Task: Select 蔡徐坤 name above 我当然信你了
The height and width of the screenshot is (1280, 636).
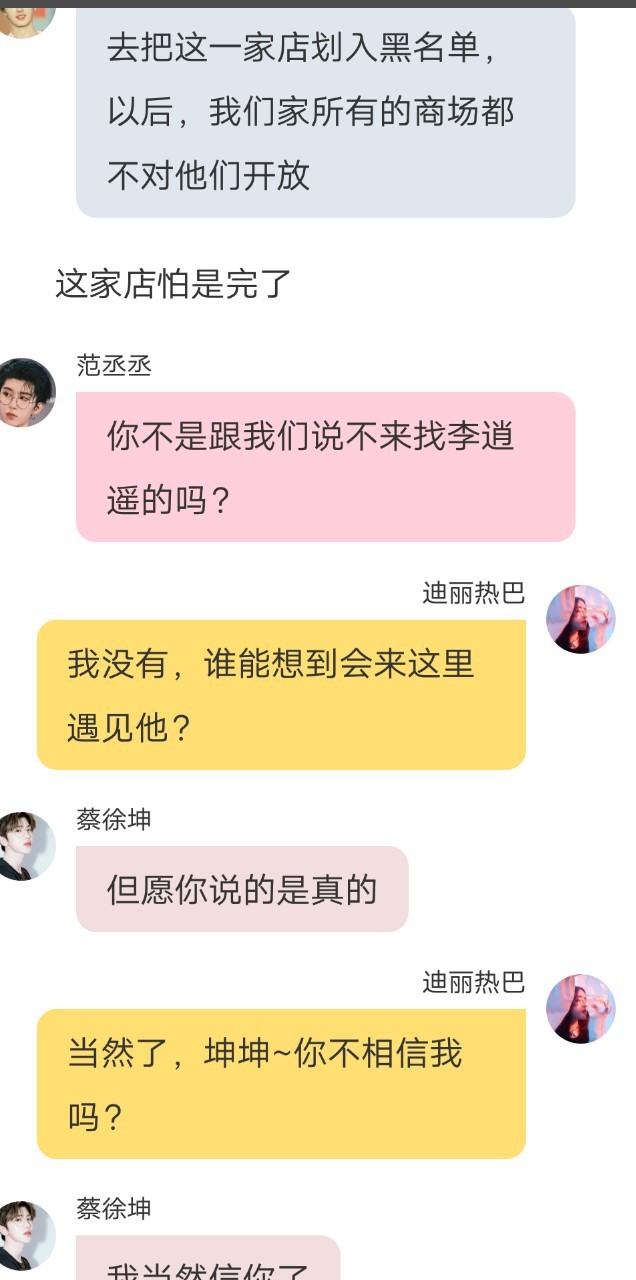Action: (x=114, y=1209)
